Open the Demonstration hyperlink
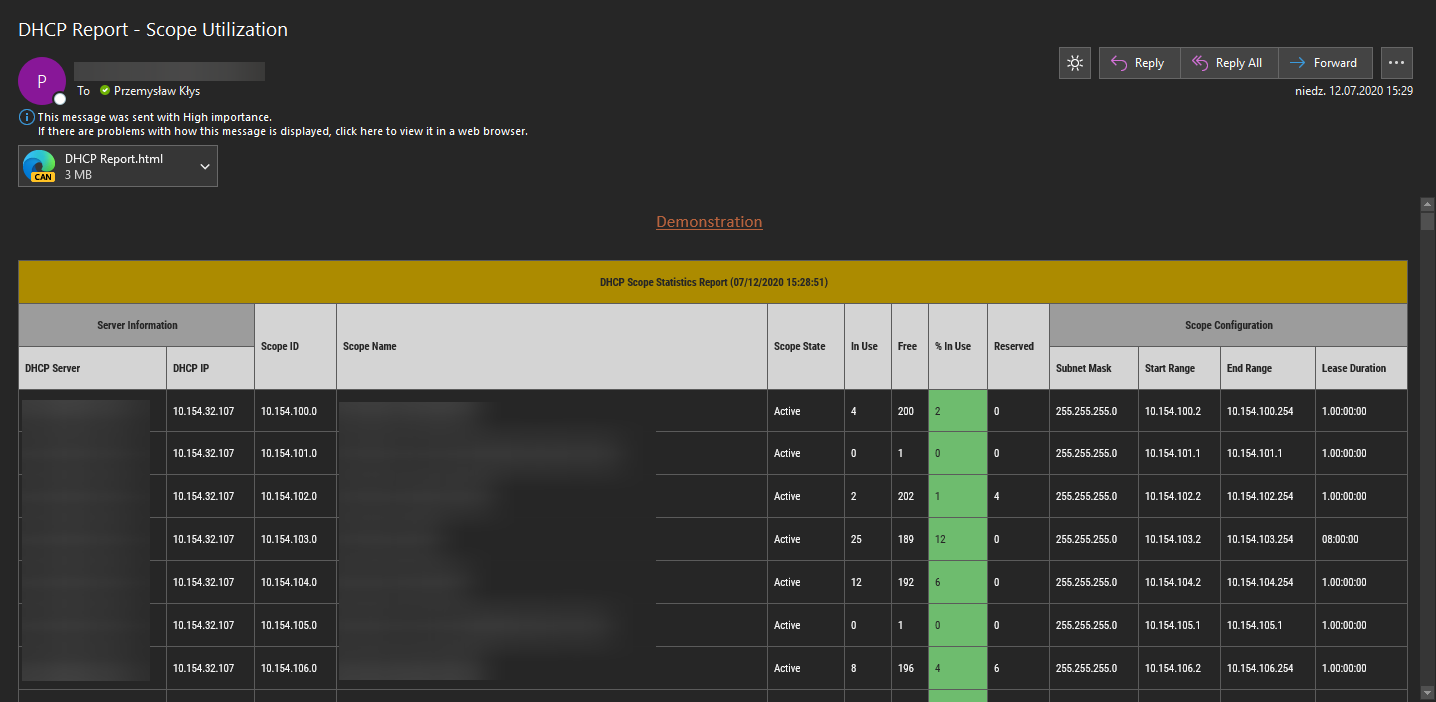Viewport: 1436px width, 702px height. (709, 221)
